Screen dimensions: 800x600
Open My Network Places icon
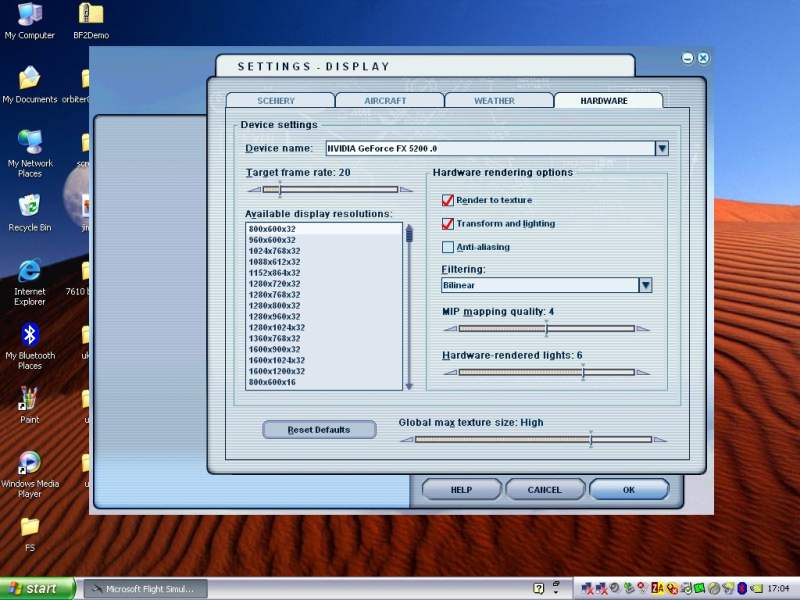(x=29, y=142)
